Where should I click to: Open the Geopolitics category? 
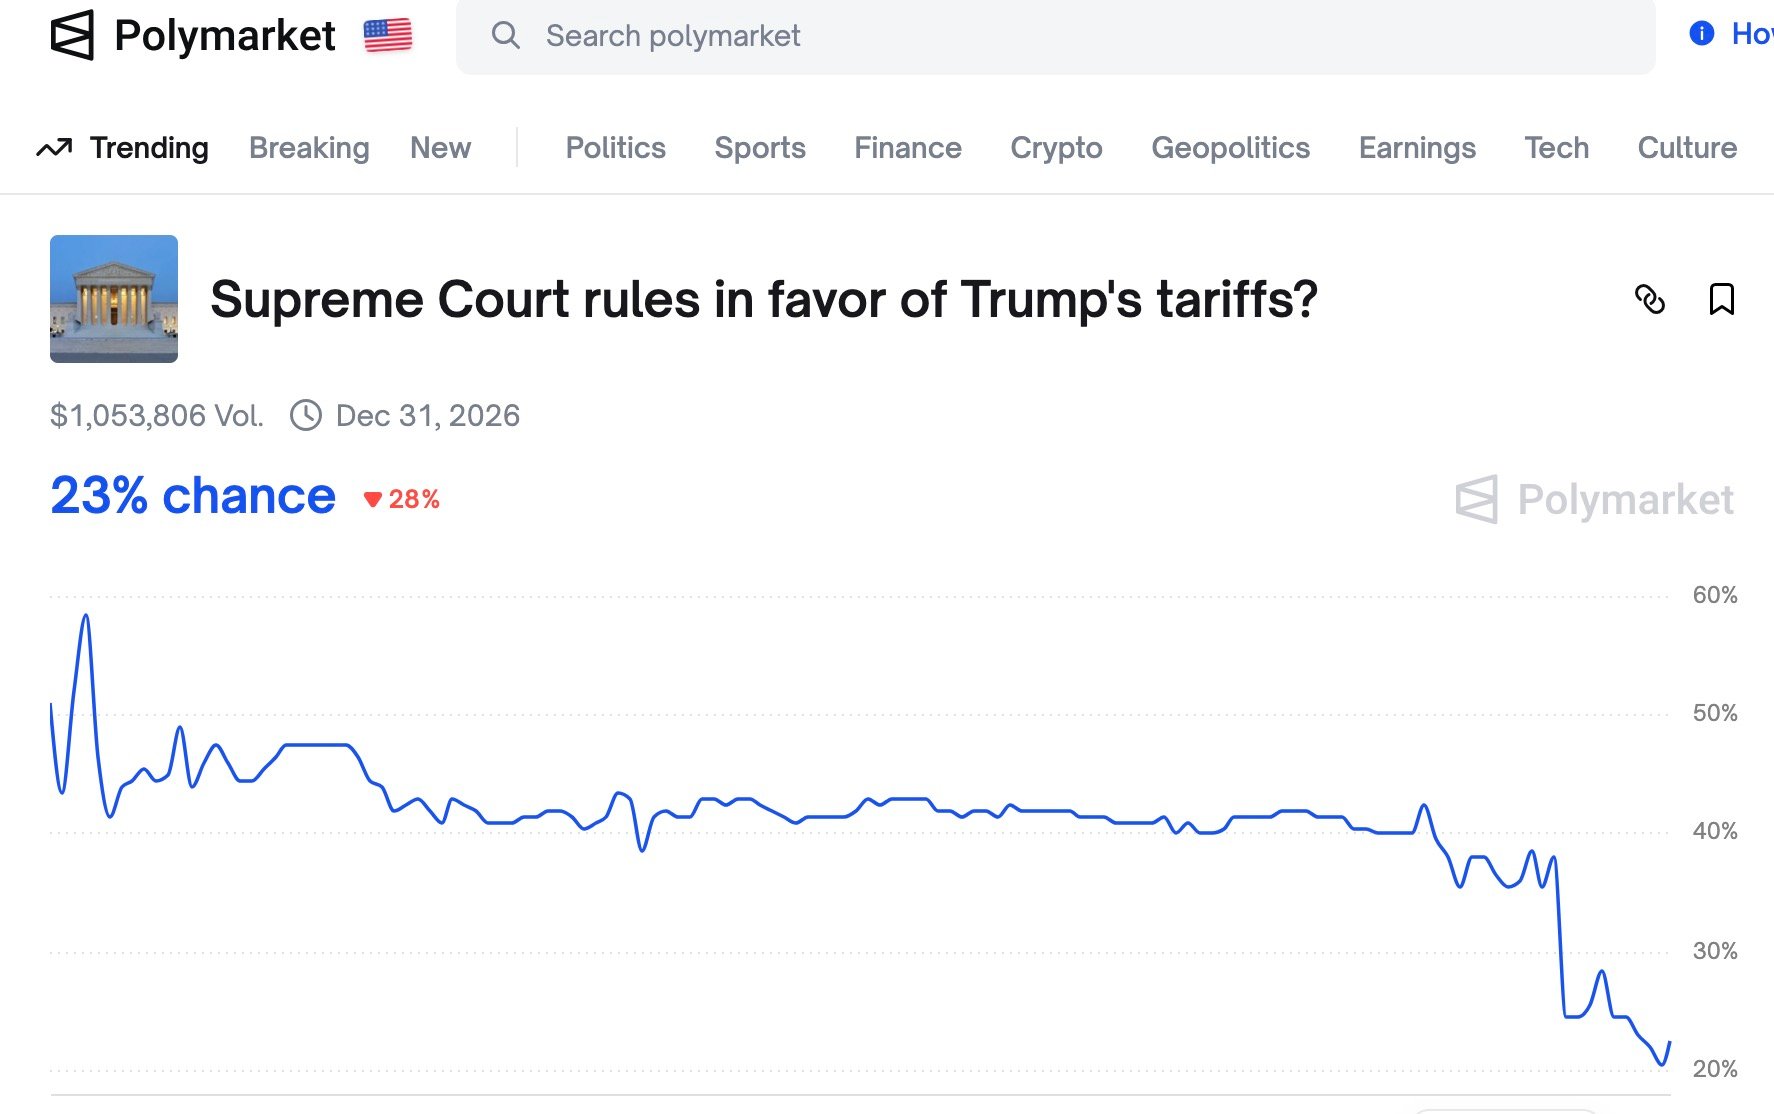pos(1230,148)
